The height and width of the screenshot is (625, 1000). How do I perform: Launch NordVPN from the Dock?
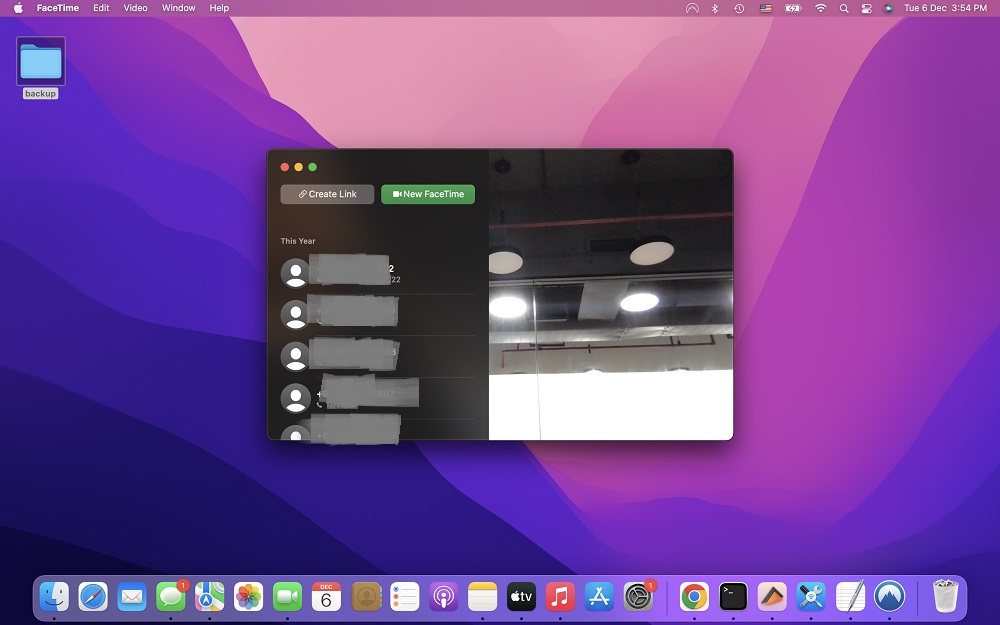(890, 597)
